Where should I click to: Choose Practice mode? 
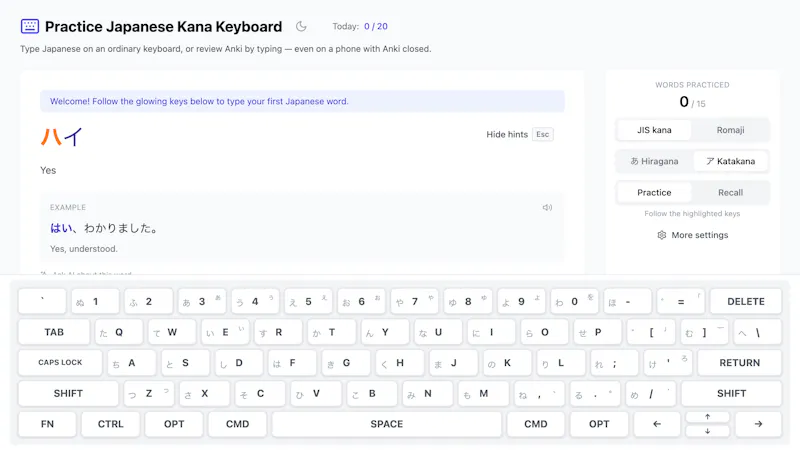pos(654,192)
